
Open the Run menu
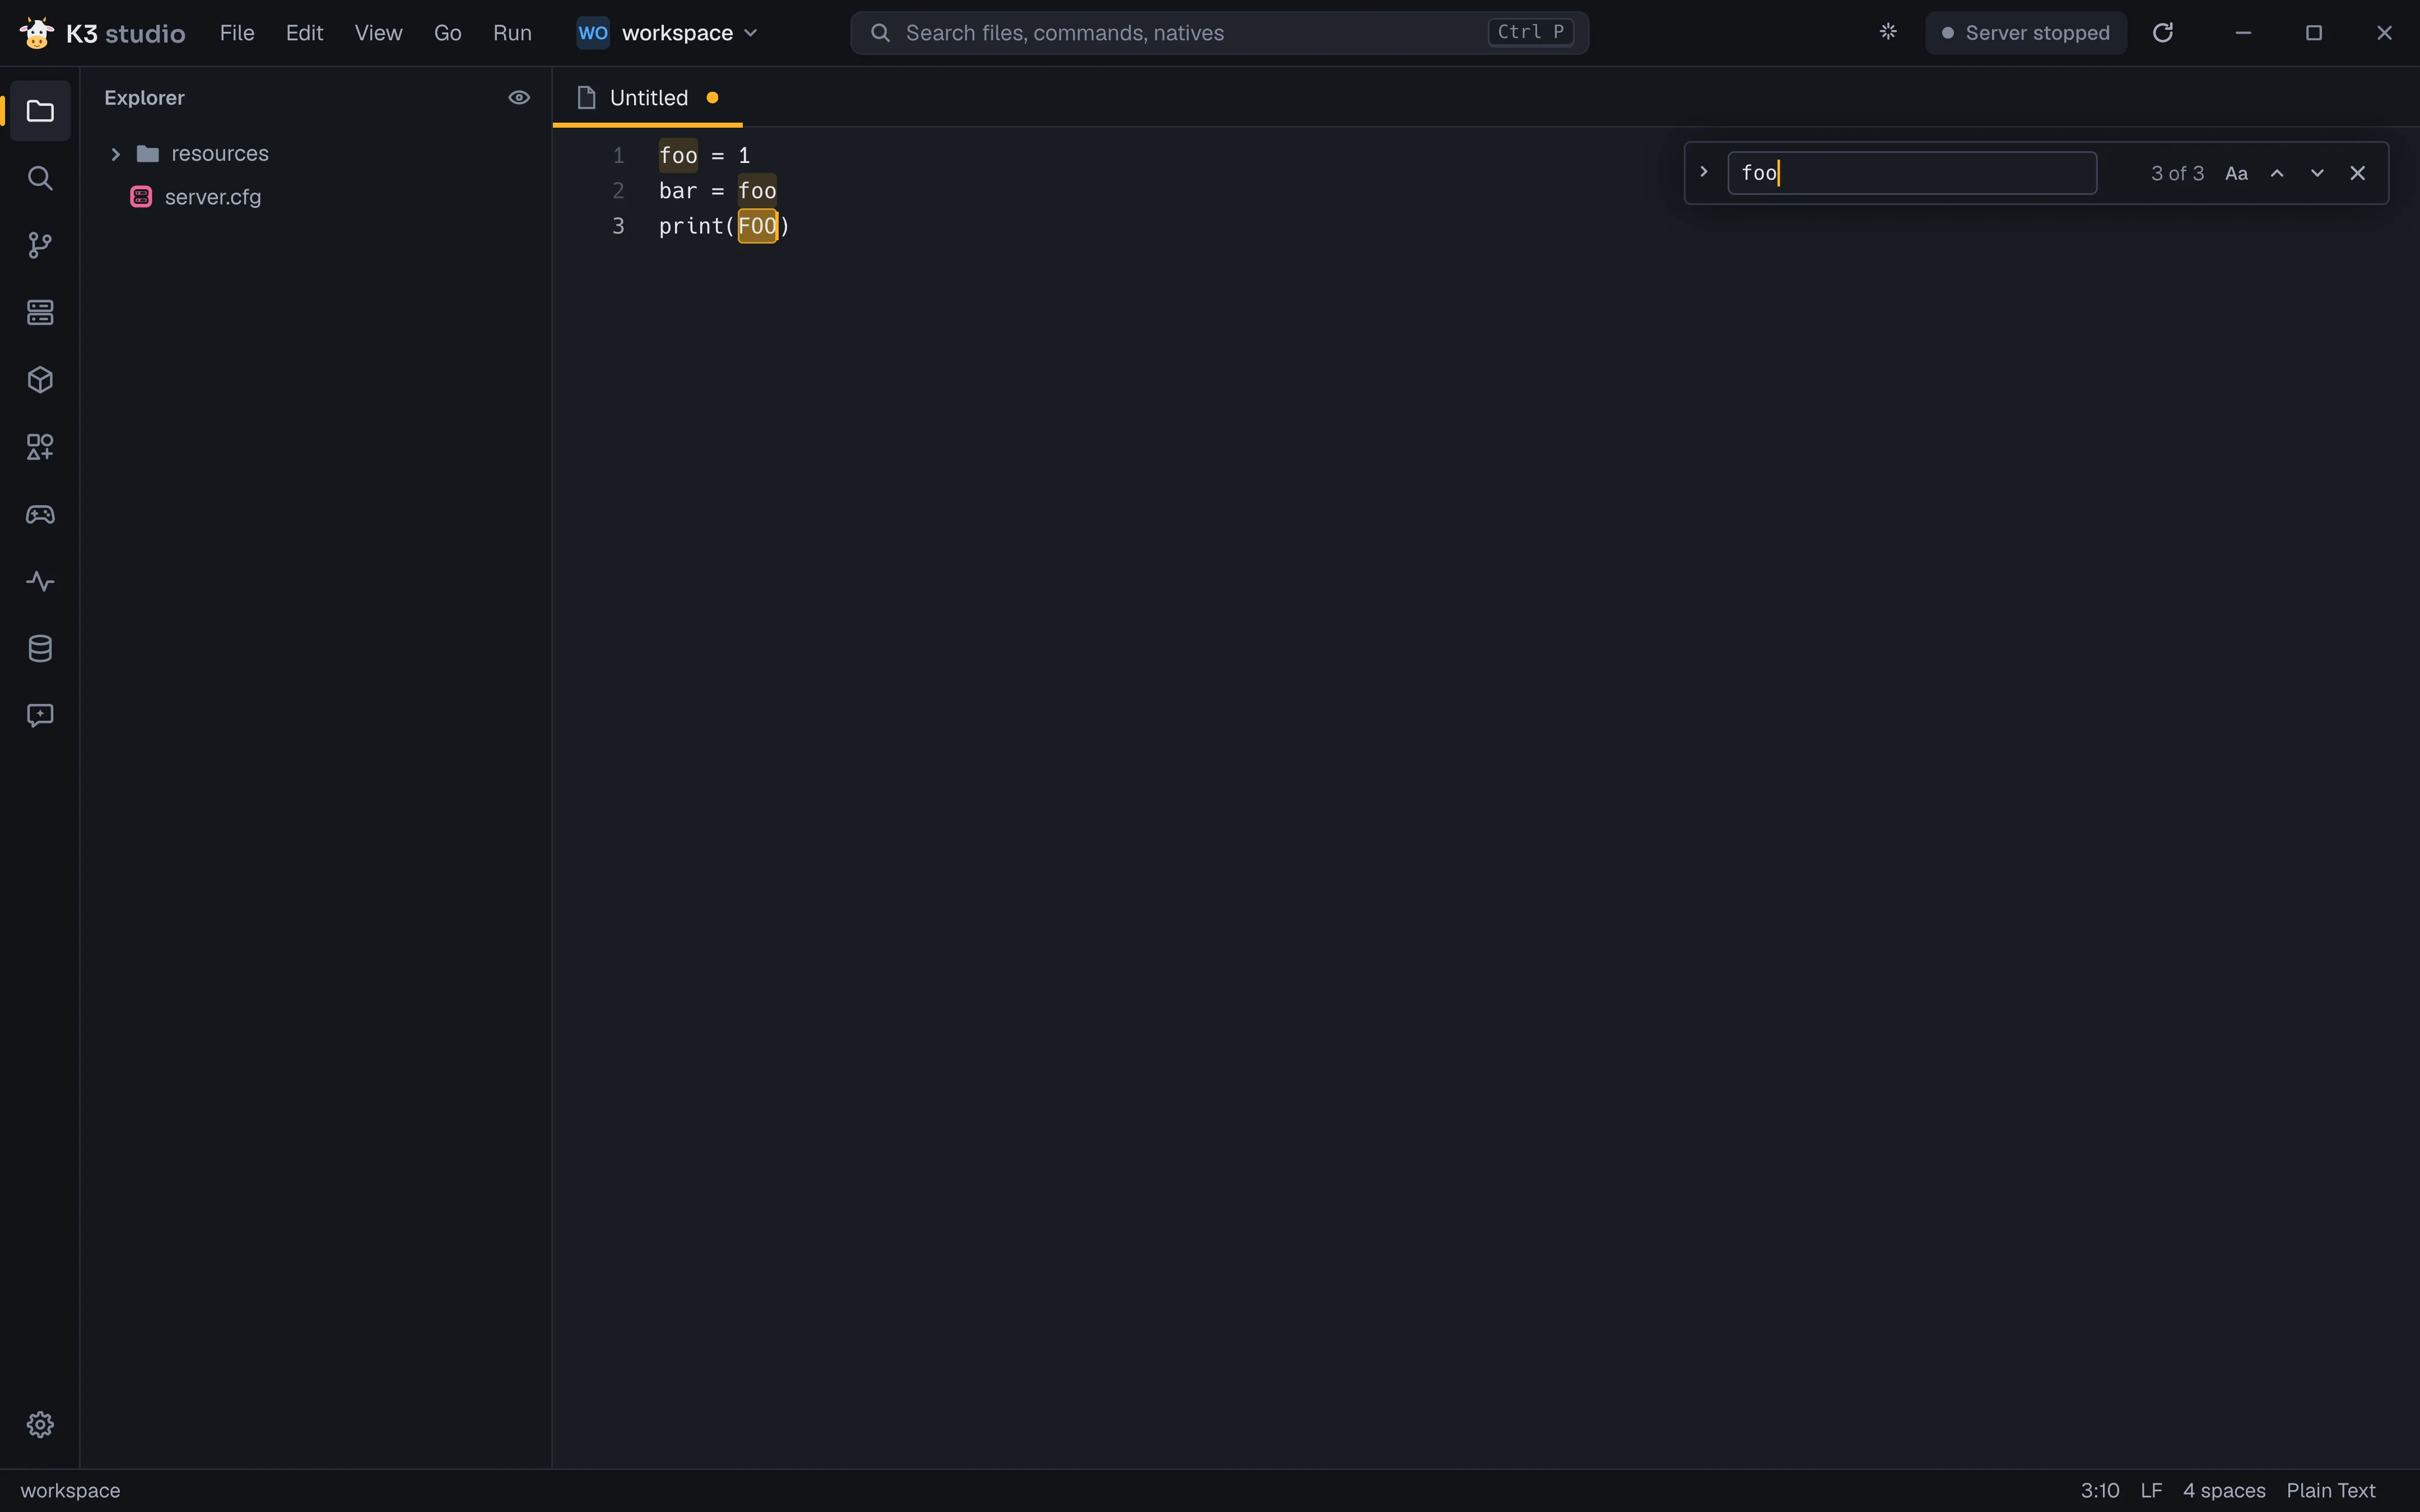[x=512, y=33]
